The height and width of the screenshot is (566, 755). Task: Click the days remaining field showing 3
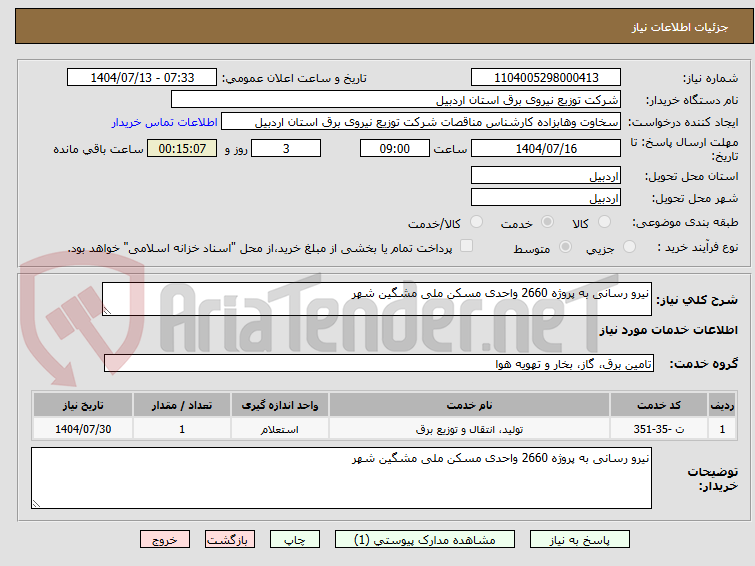[x=286, y=148]
